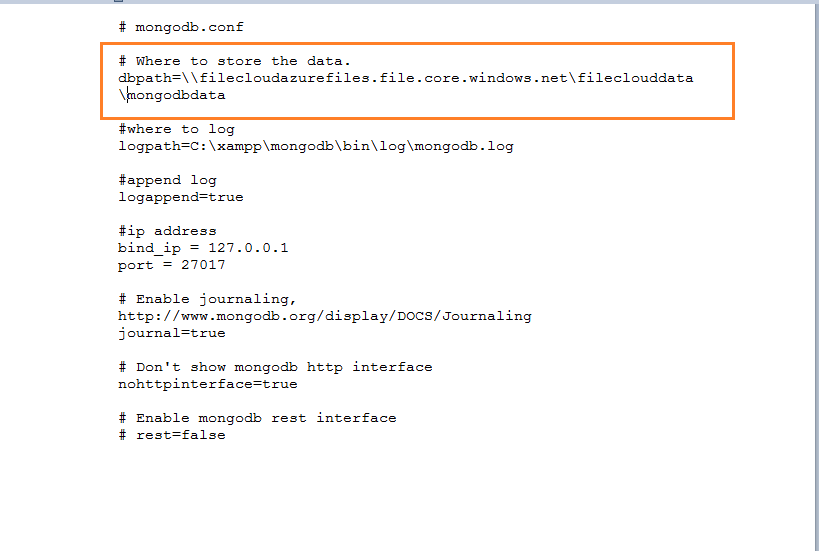The height and width of the screenshot is (551, 819).
Task: Click the '# Enable journaling,' comment
Action: [207, 299]
